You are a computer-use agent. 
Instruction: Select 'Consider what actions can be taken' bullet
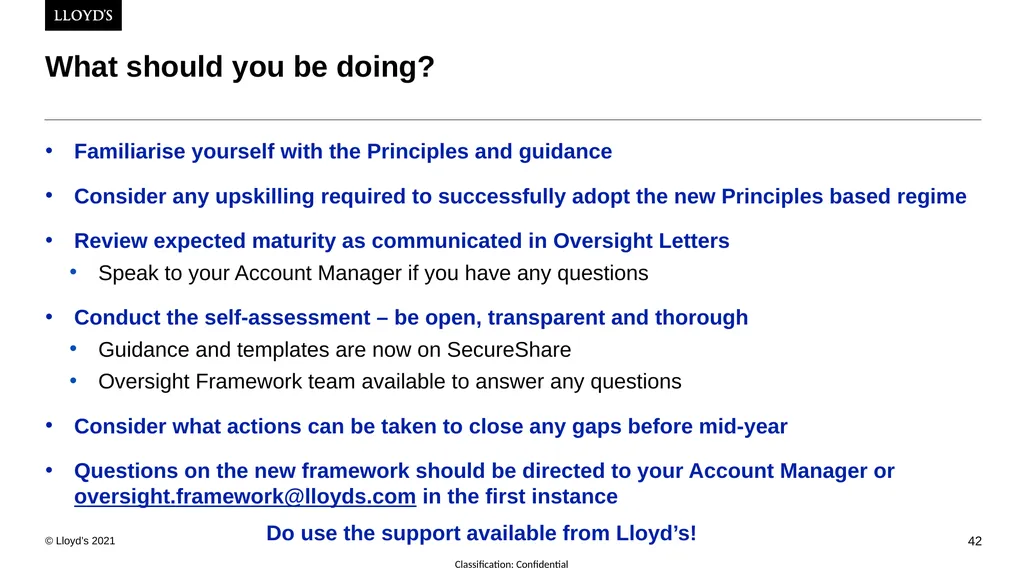pyautogui.click(x=430, y=427)
